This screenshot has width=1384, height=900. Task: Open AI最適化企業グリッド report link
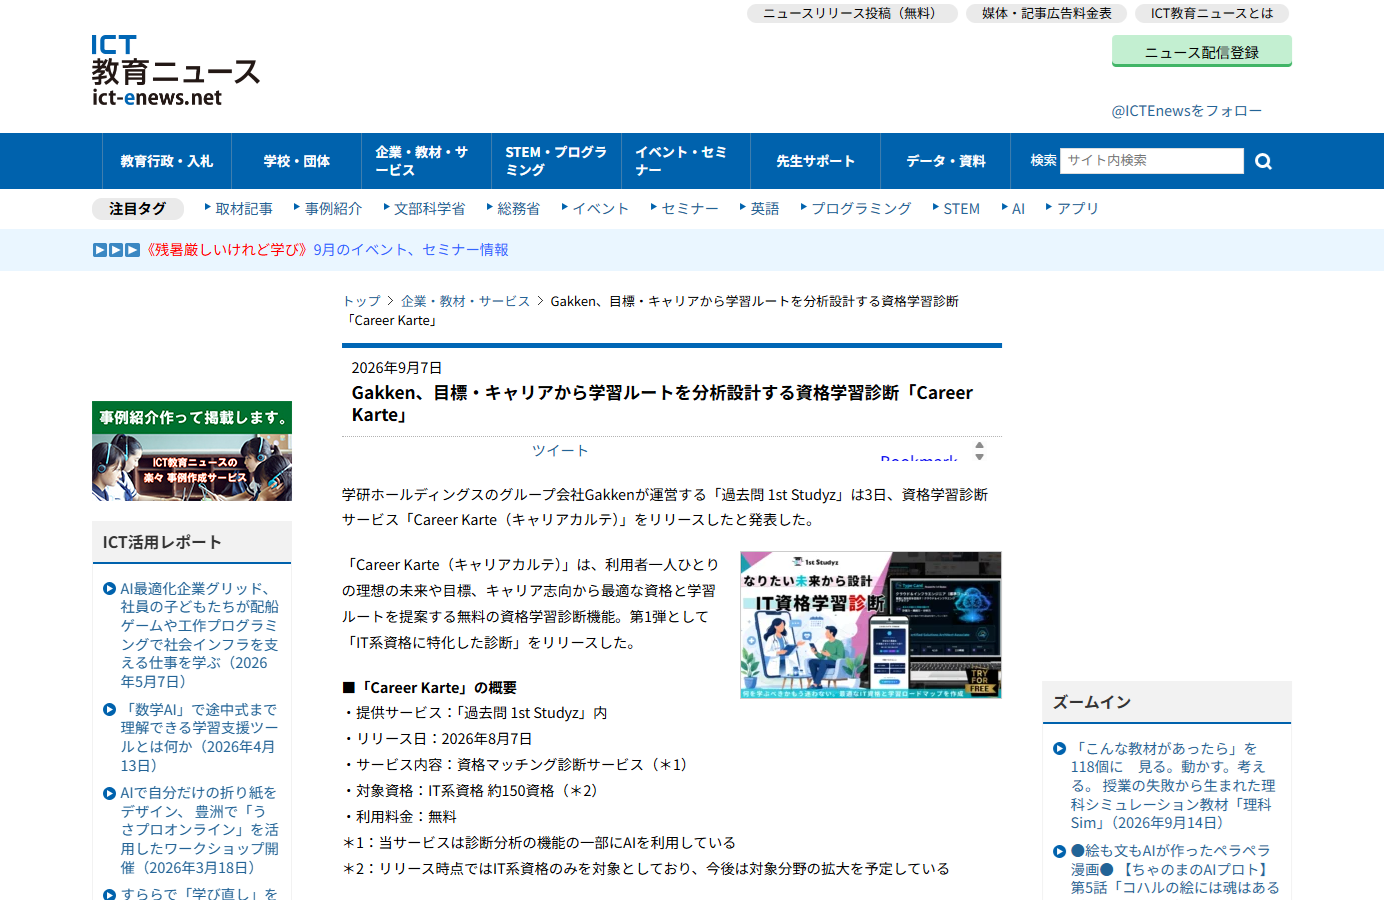(x=199, y=635)
